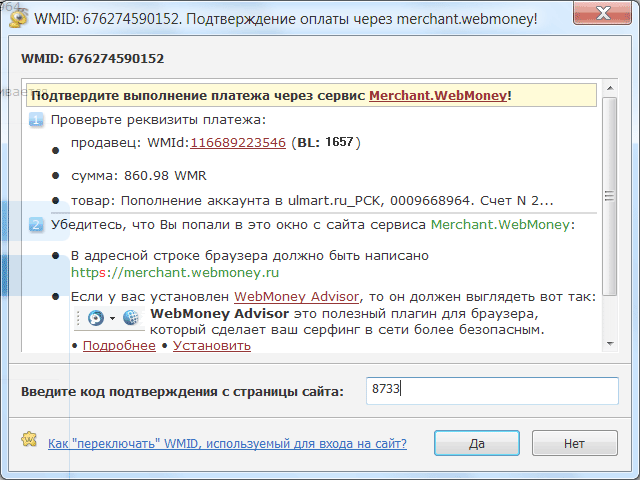Expand the Advisor toolbar dropdown arrow
Viewport: 640px width, 480px height.
tap(112, 318)
